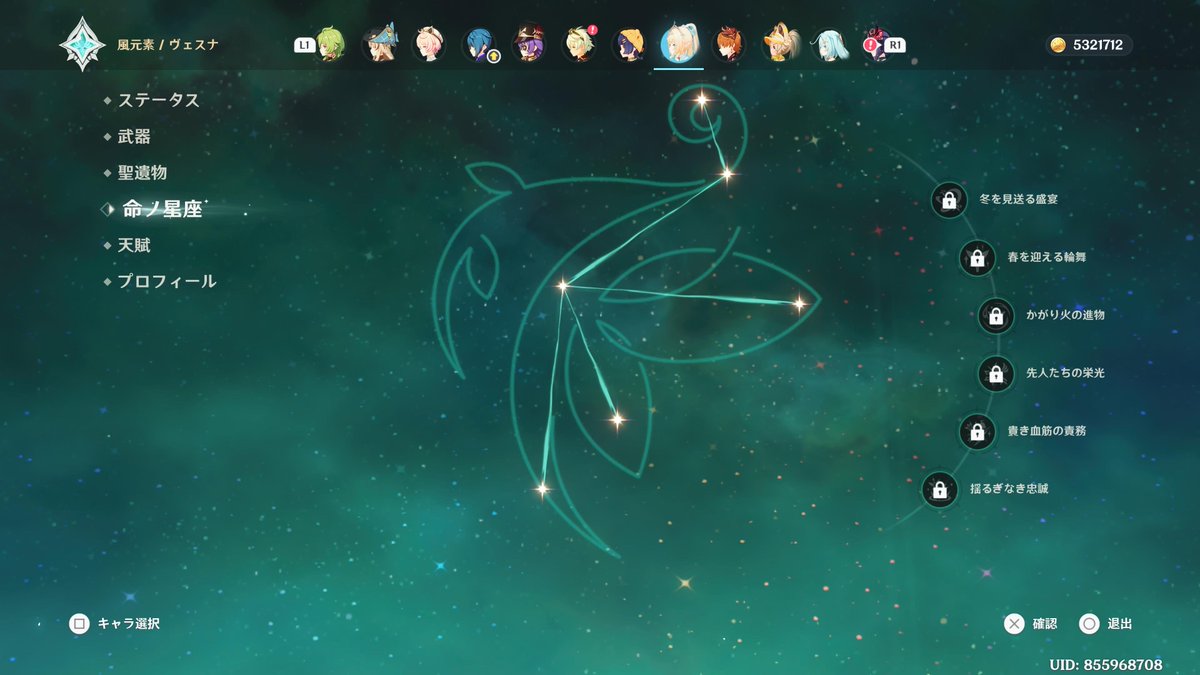This screenshot has height=675, width=1200.
Task: Open locked constellation 貴き血筋の責務 icon
Action: [977, 432]
